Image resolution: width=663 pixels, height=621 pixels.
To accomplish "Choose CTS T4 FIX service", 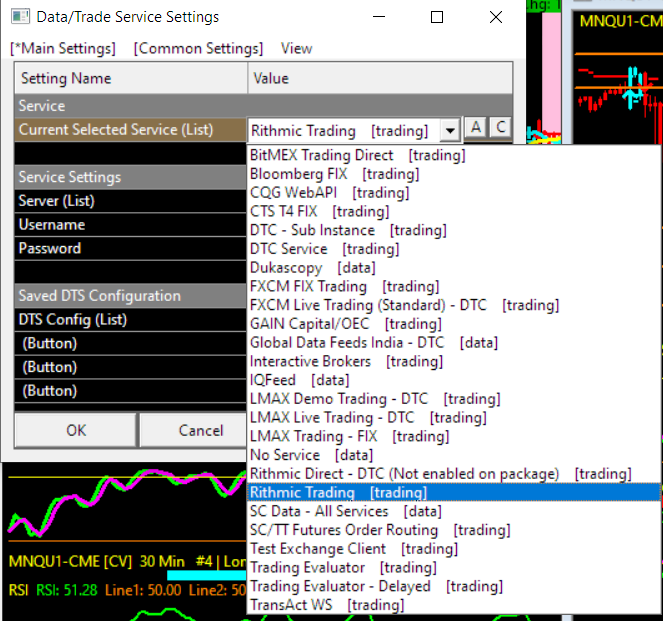I will pyautogui.click(x=453, y=211).
